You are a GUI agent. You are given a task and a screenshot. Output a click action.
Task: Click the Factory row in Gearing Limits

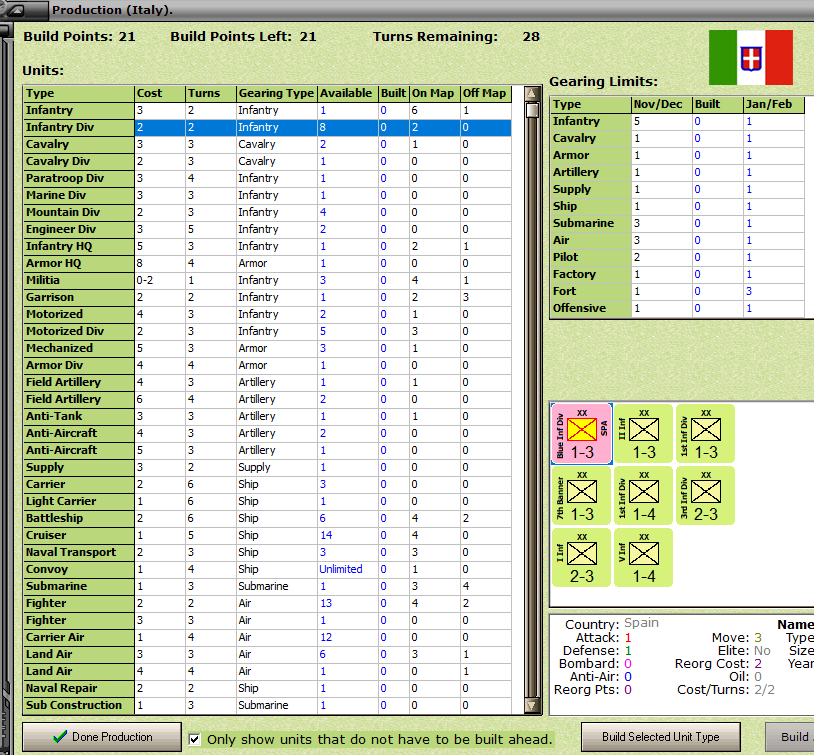coord(677,274)
